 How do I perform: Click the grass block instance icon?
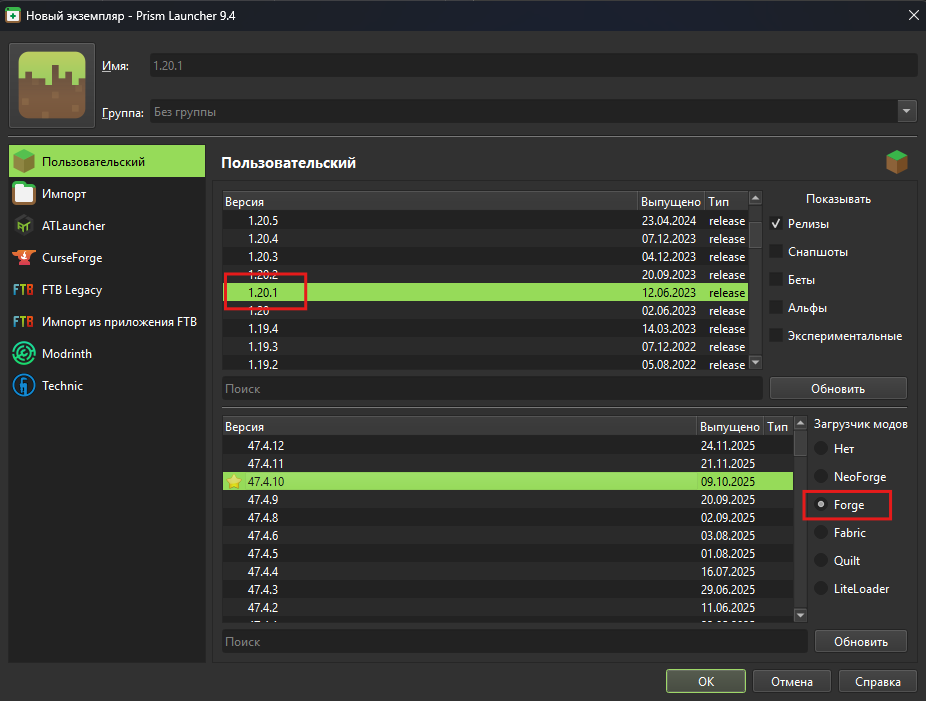coord(52,85)
